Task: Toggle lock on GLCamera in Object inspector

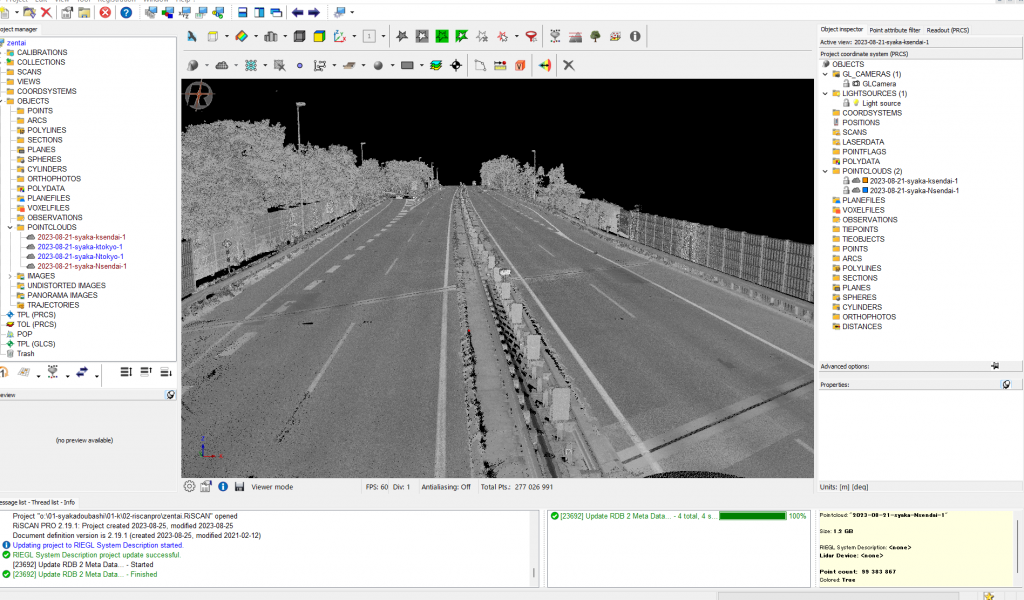Action: 846,84
